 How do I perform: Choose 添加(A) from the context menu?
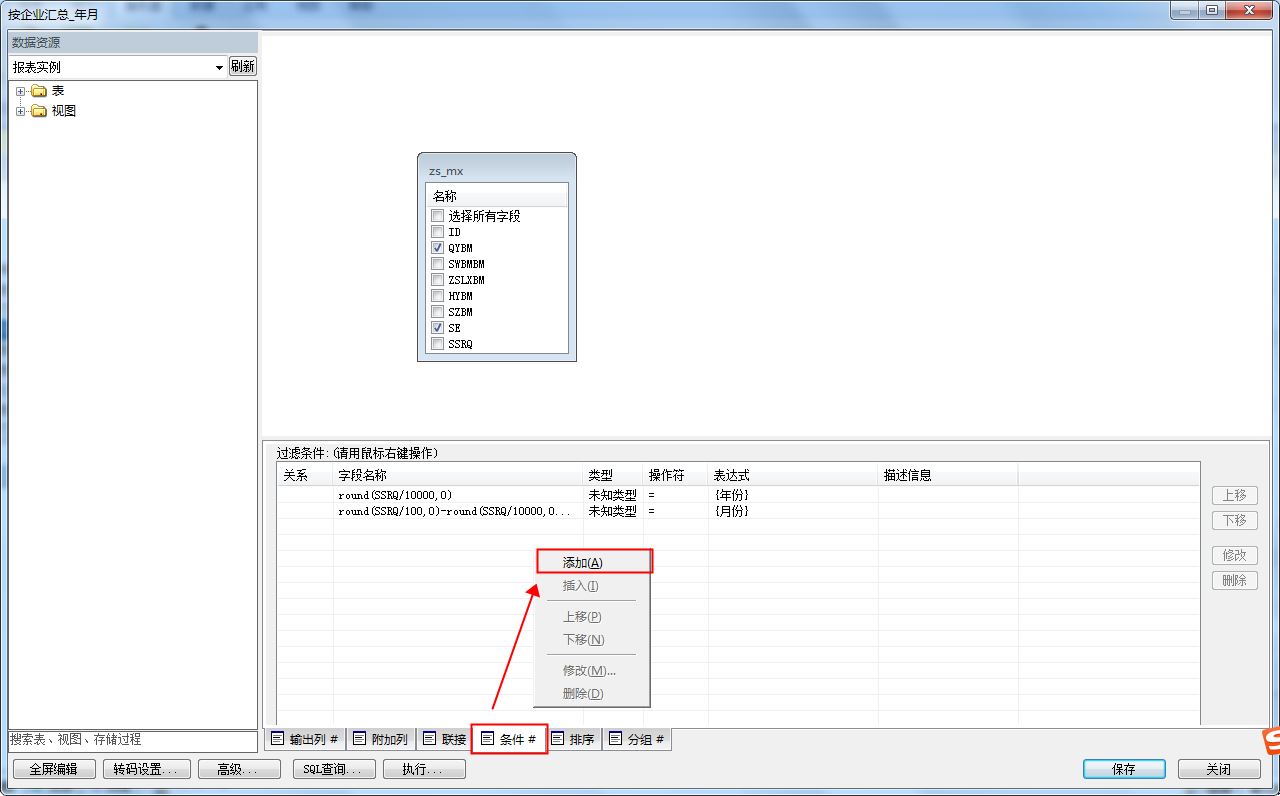[583, 563]
